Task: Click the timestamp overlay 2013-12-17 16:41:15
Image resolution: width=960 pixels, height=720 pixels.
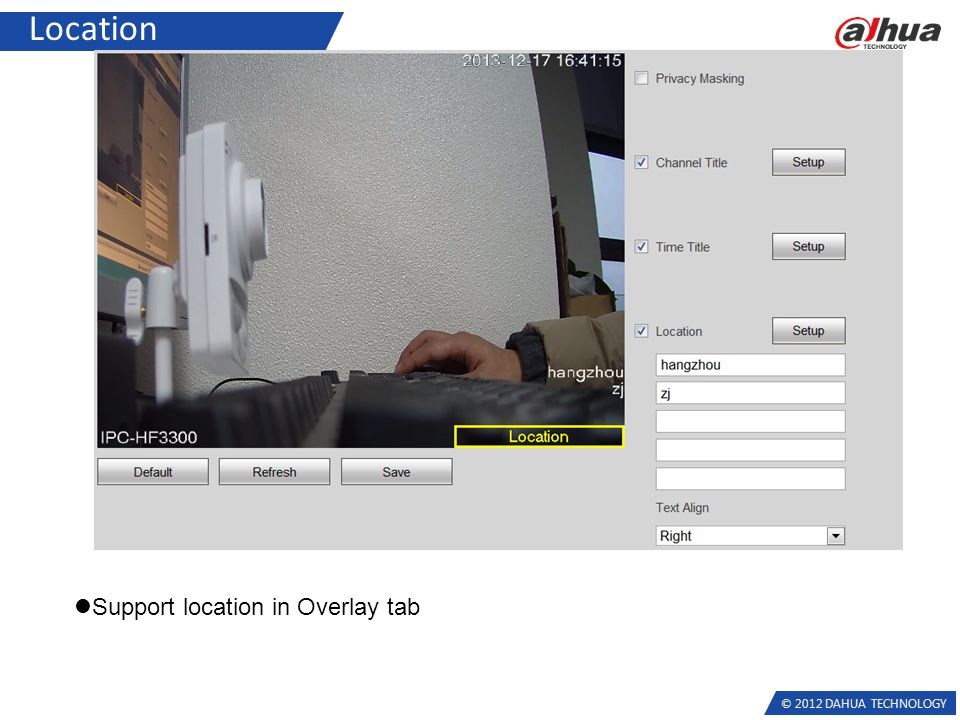Action: [x=542, y=61]
